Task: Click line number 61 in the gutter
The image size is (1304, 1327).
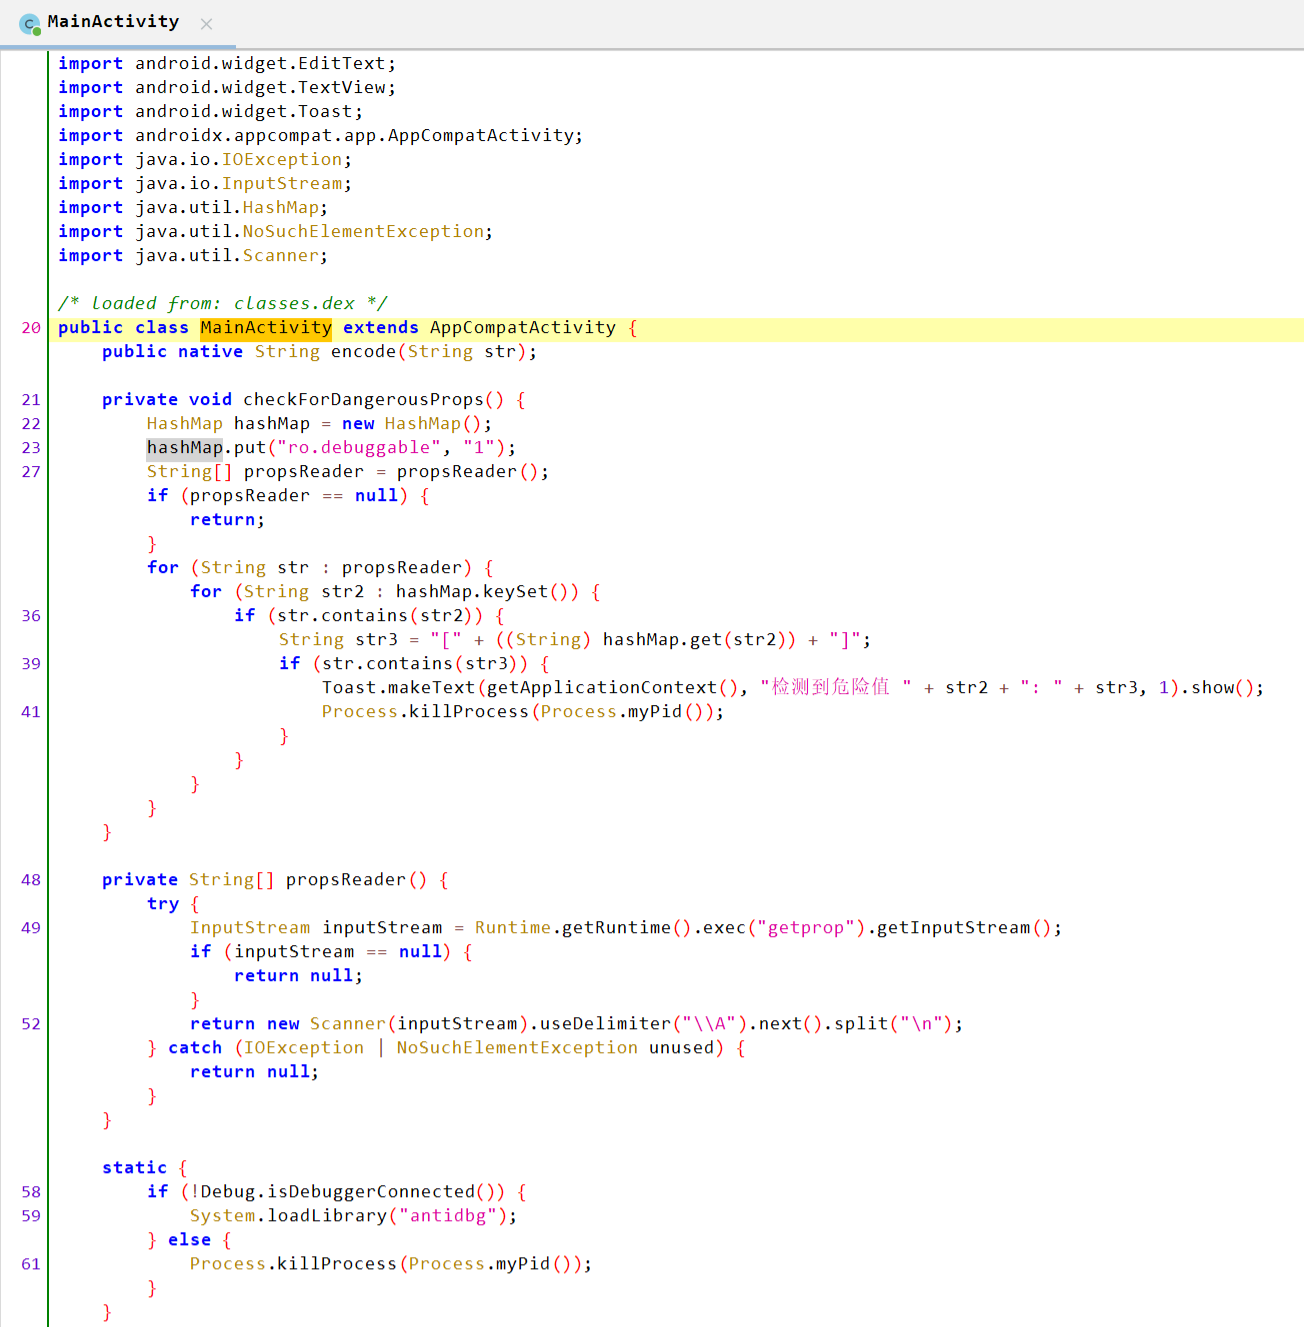Action: pos(31,1264)
